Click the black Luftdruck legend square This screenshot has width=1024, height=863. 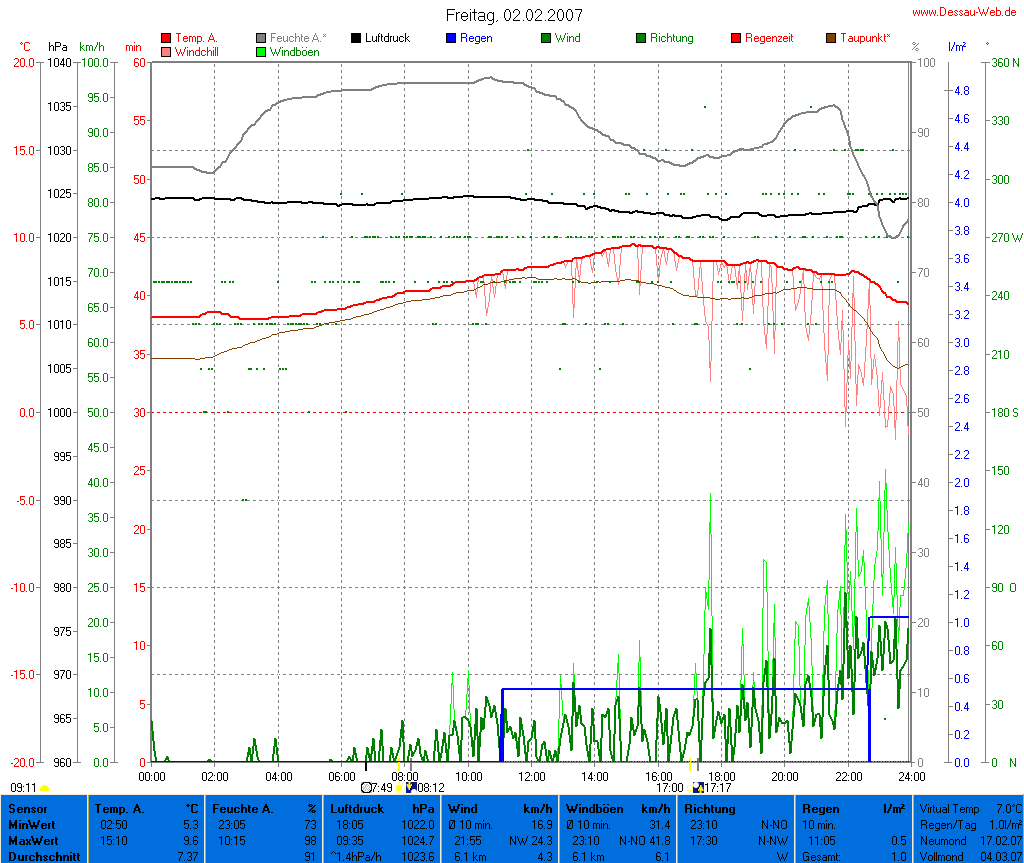tap(356, 38)
